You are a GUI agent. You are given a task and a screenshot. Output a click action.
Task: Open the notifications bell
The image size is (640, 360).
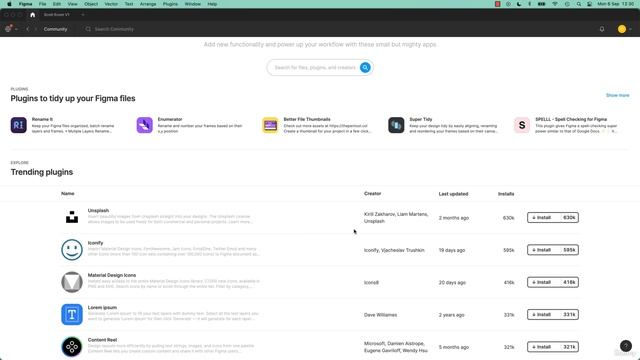[602, 29]
